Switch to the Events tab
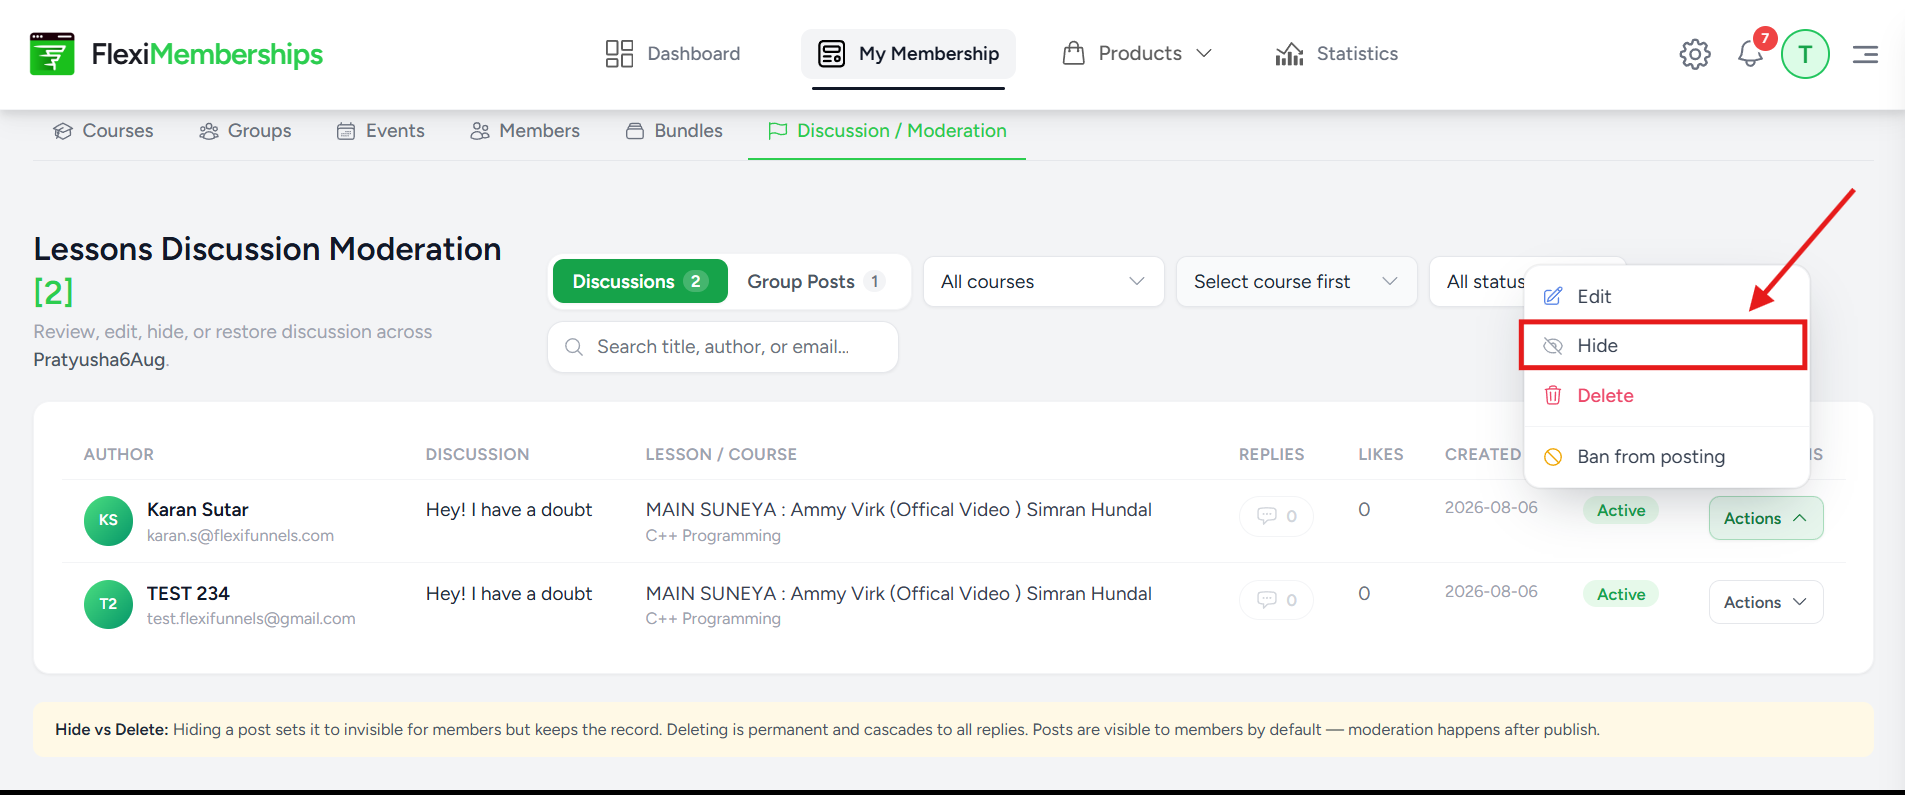This screenshot has width=1905, height=795. [x=381, y=131]
